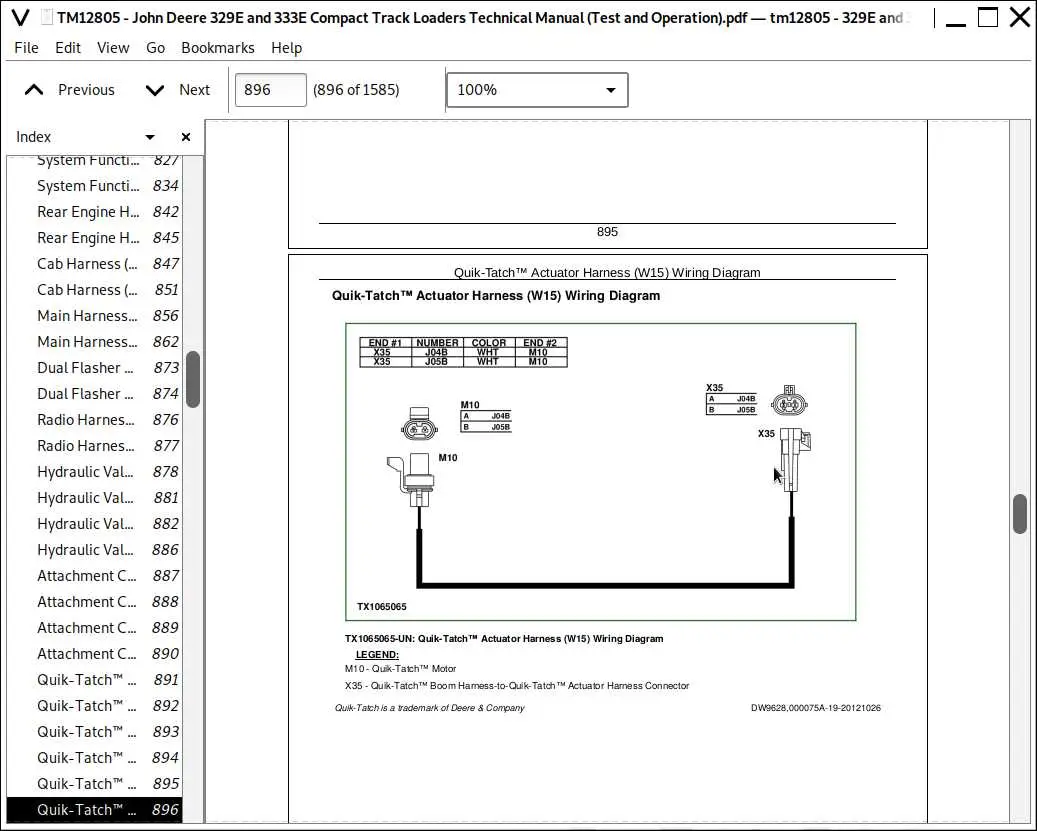
Task: Select index entry Quik-Tatch page 891
Action: click(x=94, y=680)
